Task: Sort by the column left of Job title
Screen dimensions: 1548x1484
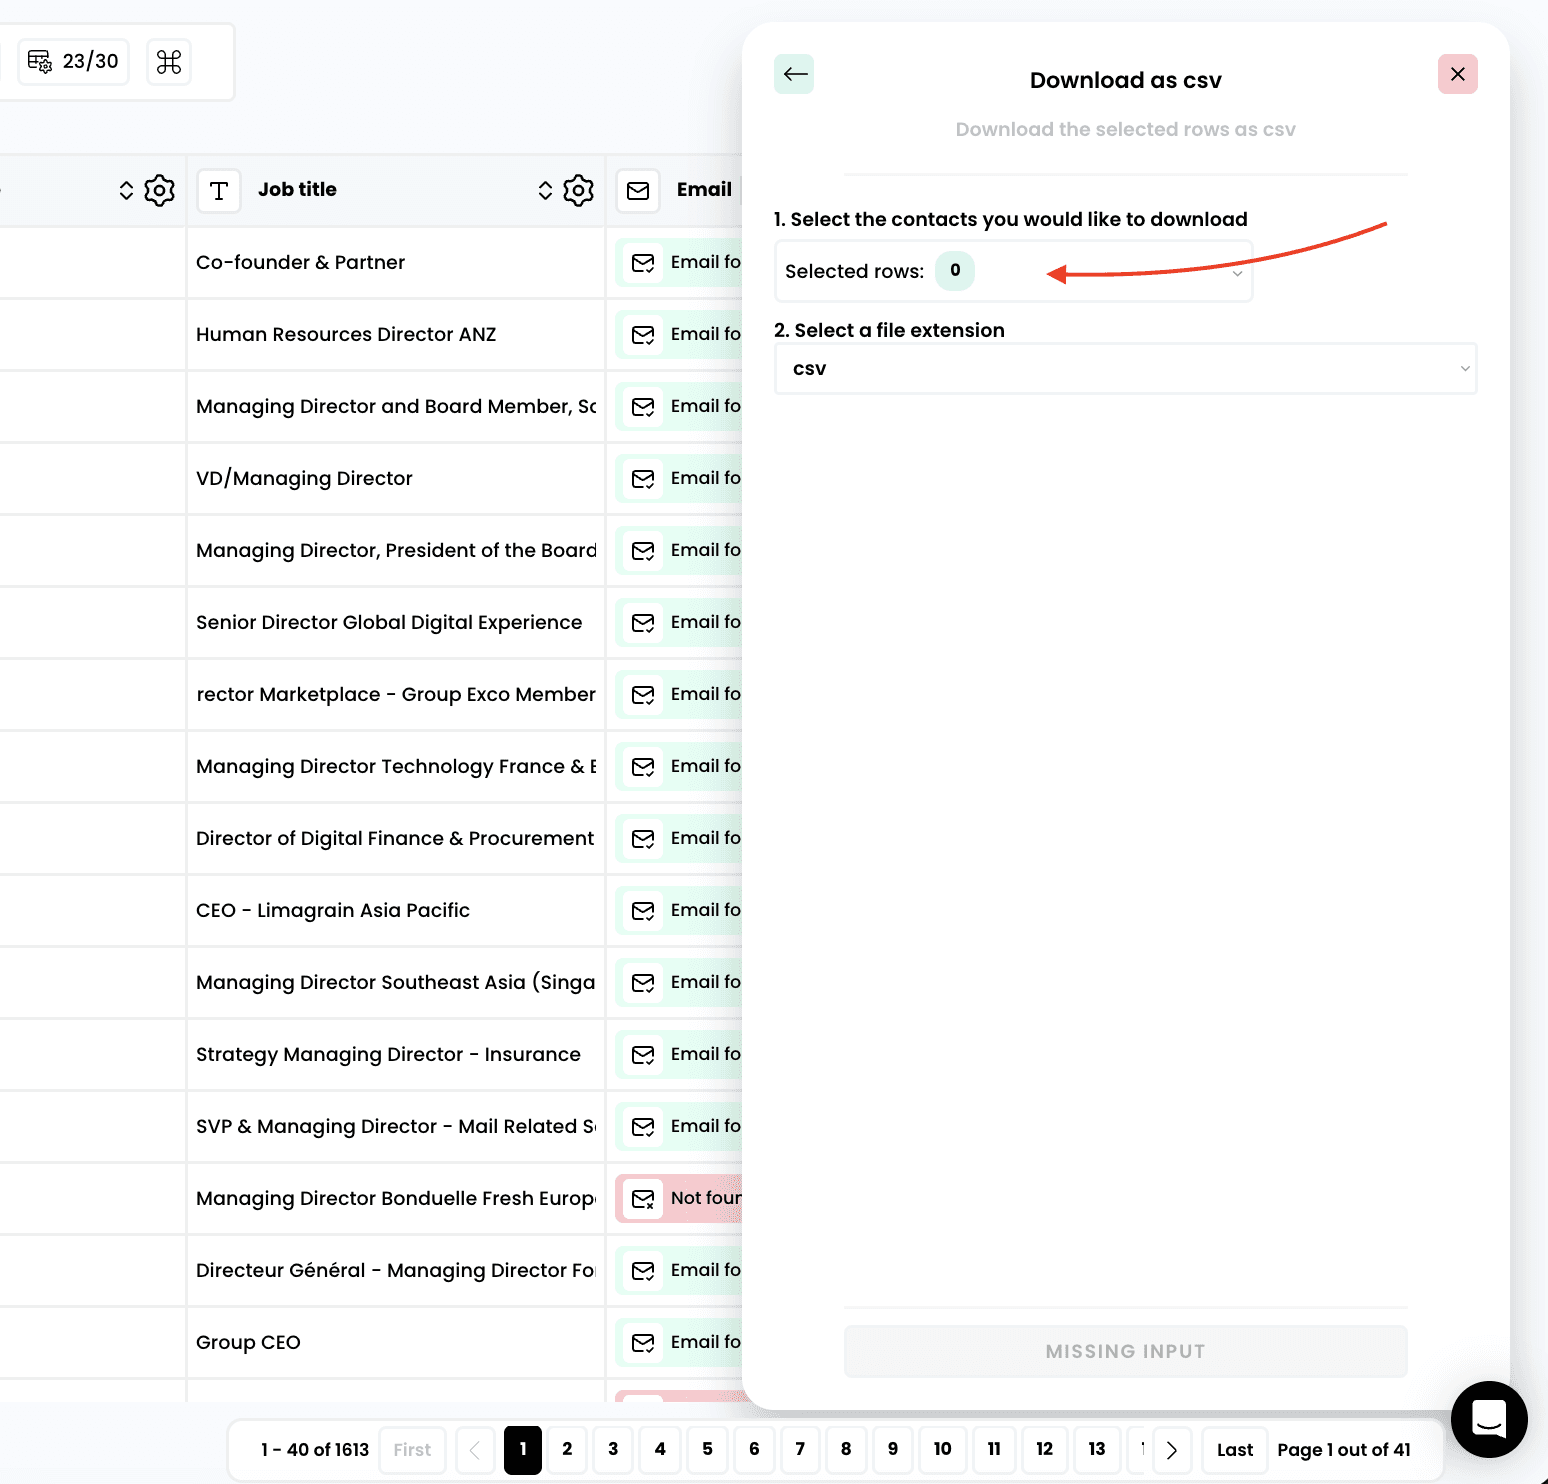Action: click(x=126, y=190)
